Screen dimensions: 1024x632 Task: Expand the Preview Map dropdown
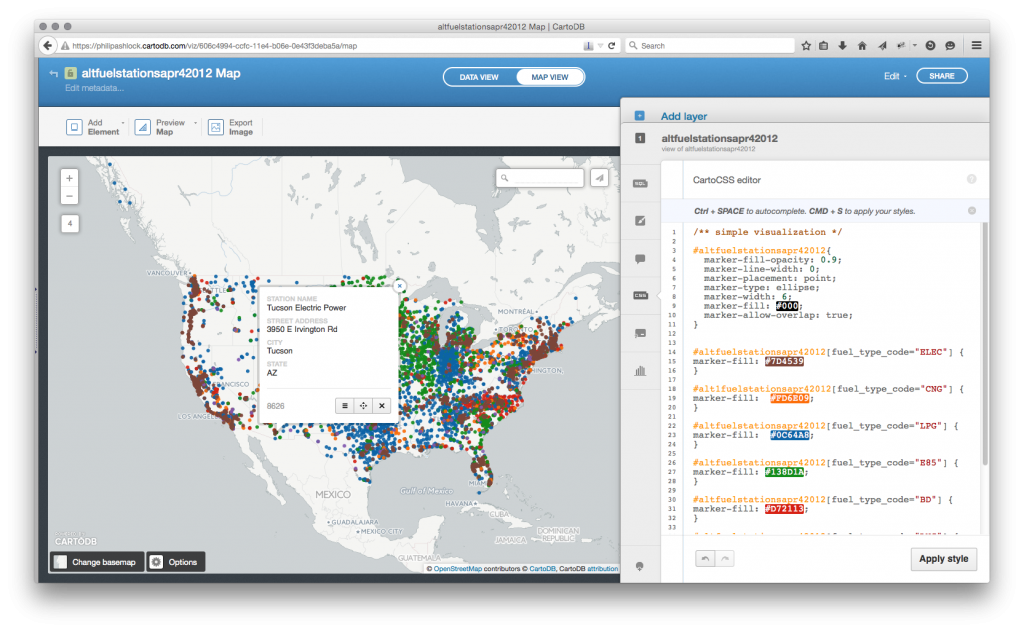(195, 123)
